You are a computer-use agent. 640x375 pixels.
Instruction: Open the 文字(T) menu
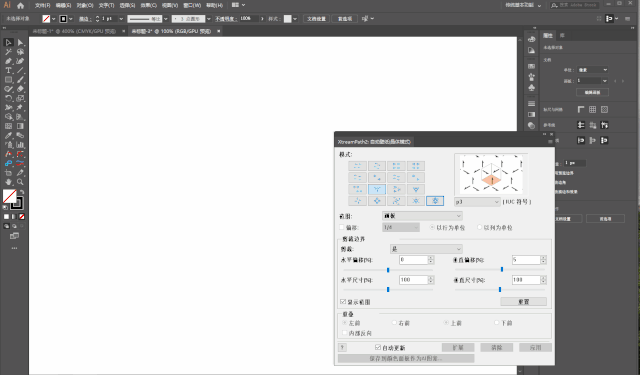click(x=106, y=5)
